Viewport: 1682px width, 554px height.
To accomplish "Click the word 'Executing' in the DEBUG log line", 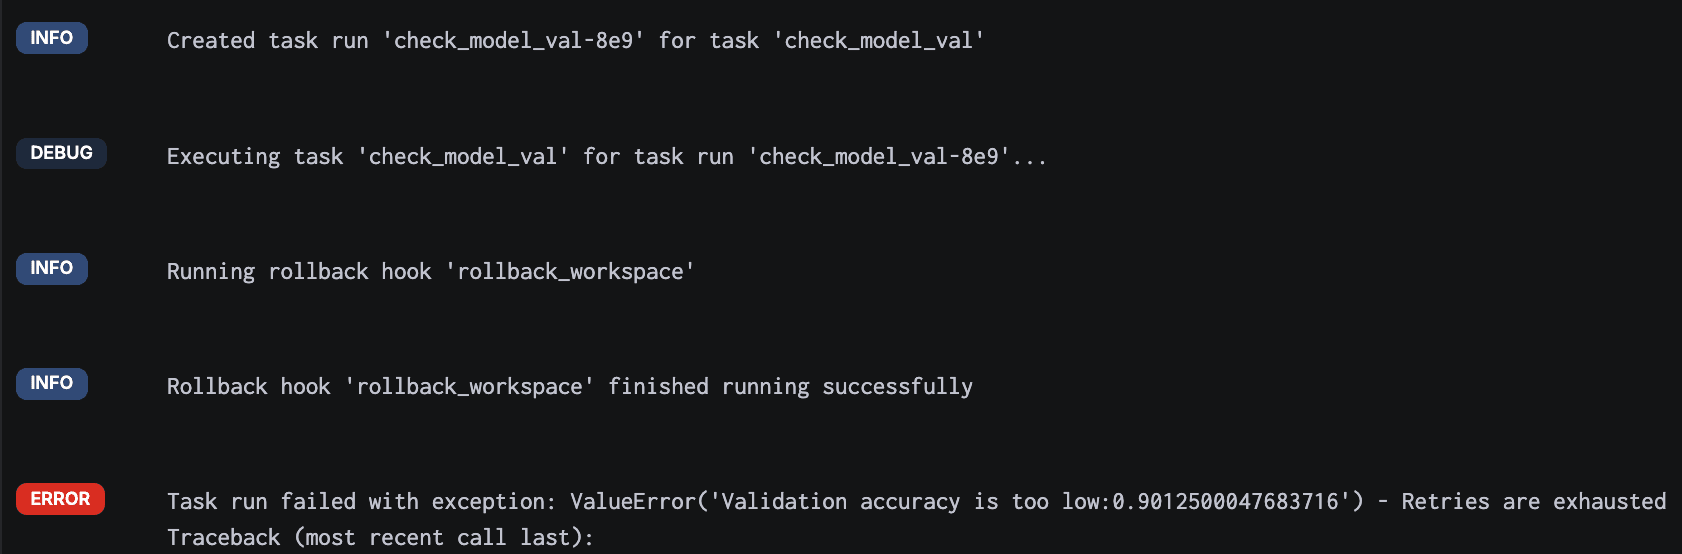I will click(x=224, y=157).
